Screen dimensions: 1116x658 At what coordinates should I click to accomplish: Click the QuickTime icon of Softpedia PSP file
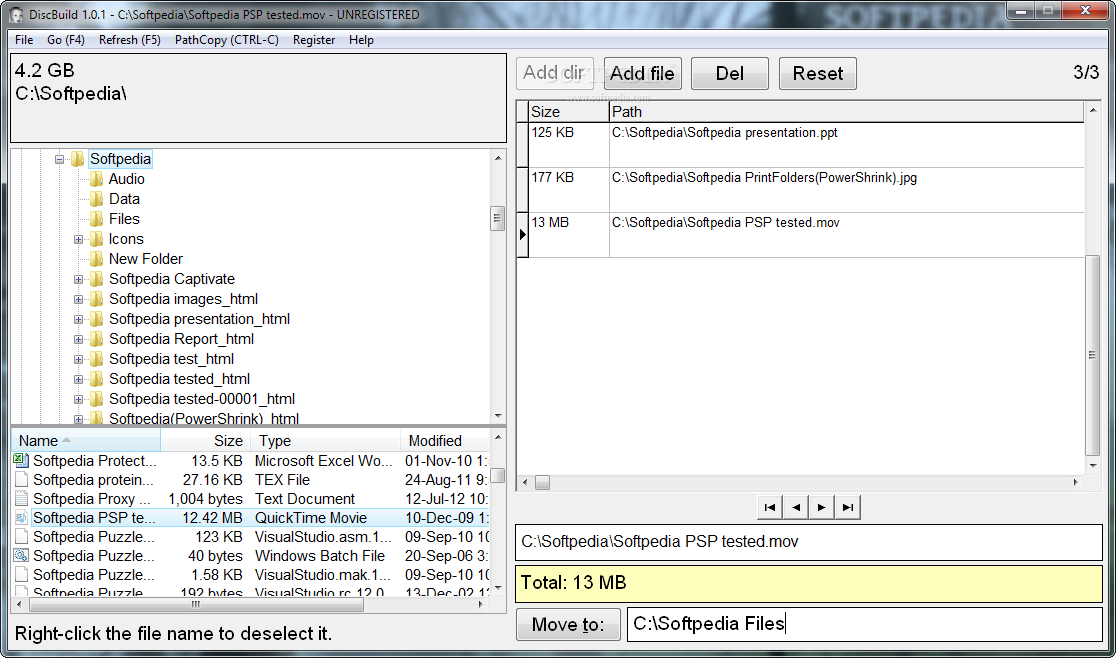(x=21, y=518)
